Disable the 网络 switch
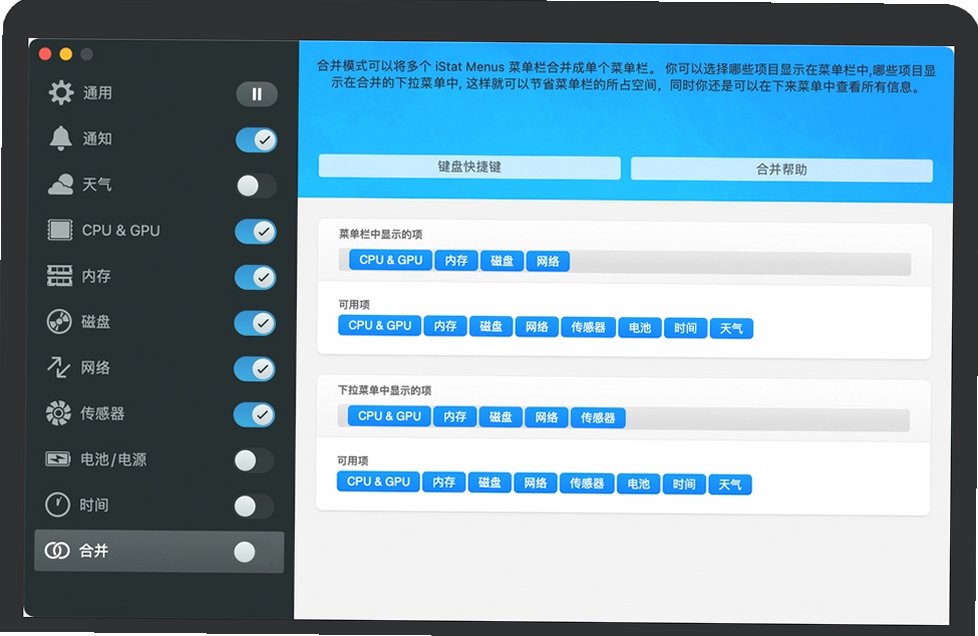 pos(254,369)
